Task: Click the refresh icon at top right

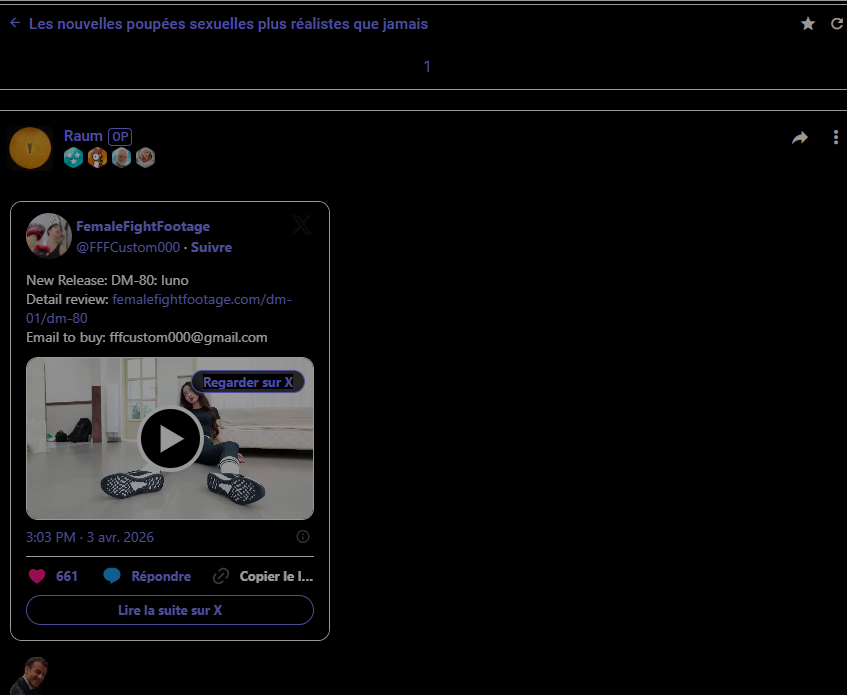Action: [837, 24]
